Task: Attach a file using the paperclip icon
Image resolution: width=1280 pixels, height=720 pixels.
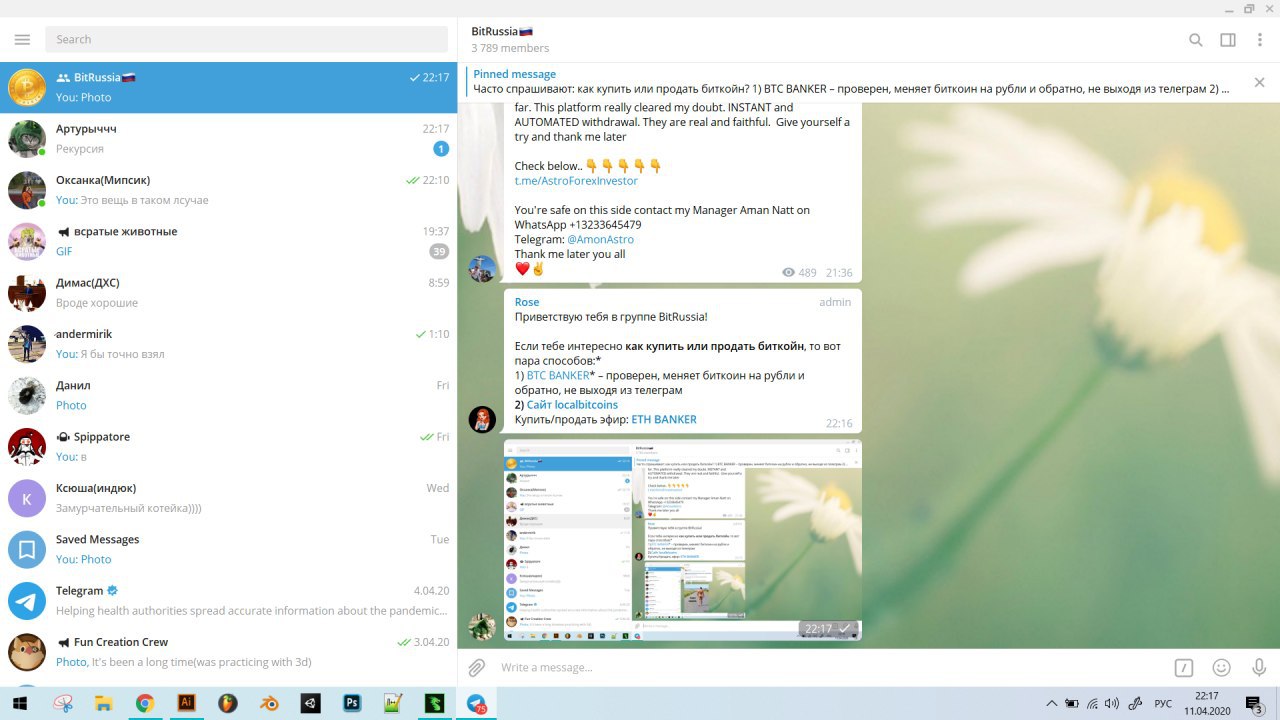Action: 477,667
